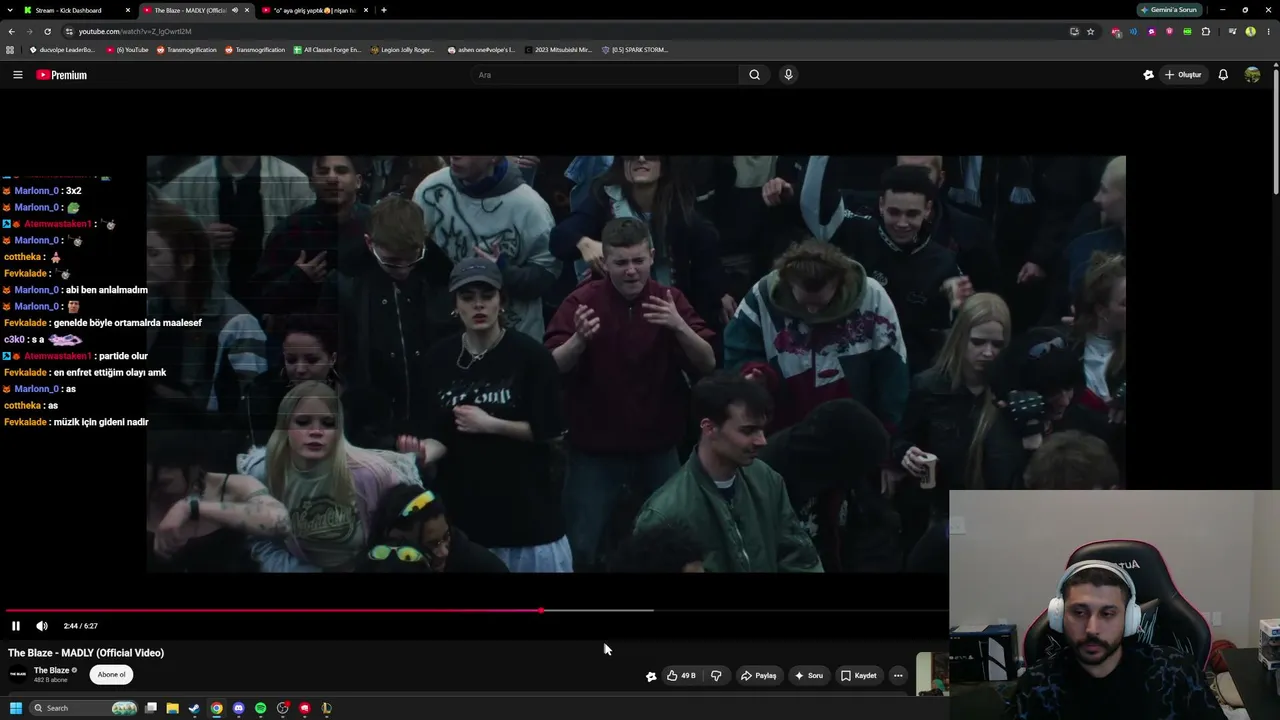Open Google Chrome from the taskbar
Image resolution: width=1280 pixels, height=720 pixels.
[216, 708]
